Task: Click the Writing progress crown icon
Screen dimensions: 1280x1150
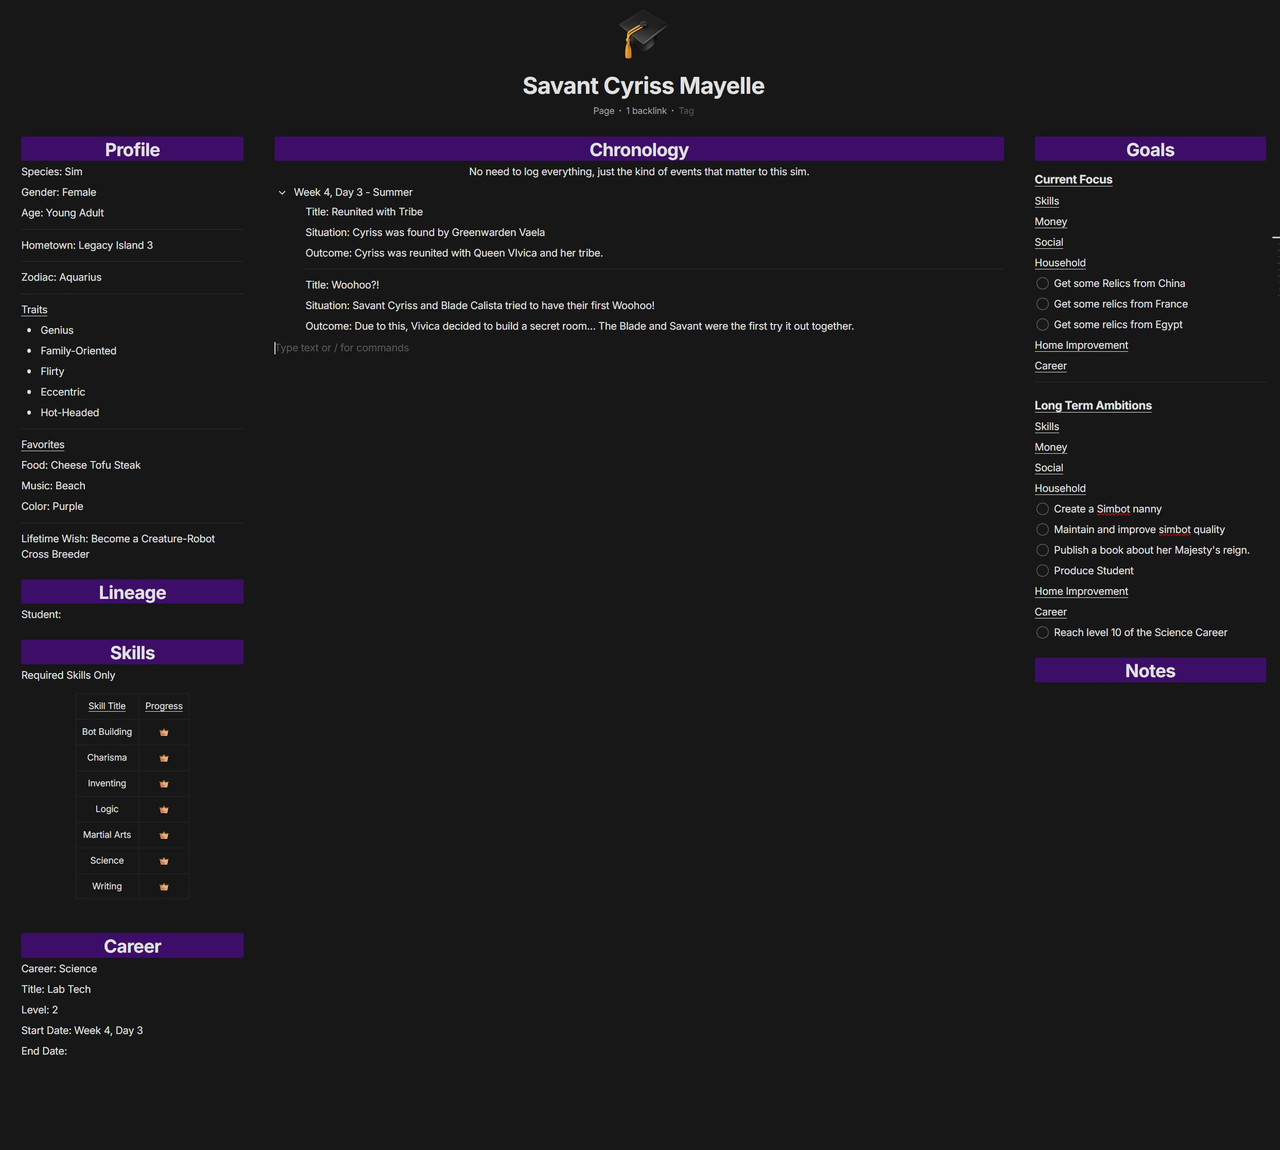Action: pyautogui.click(x=164, y=887)
